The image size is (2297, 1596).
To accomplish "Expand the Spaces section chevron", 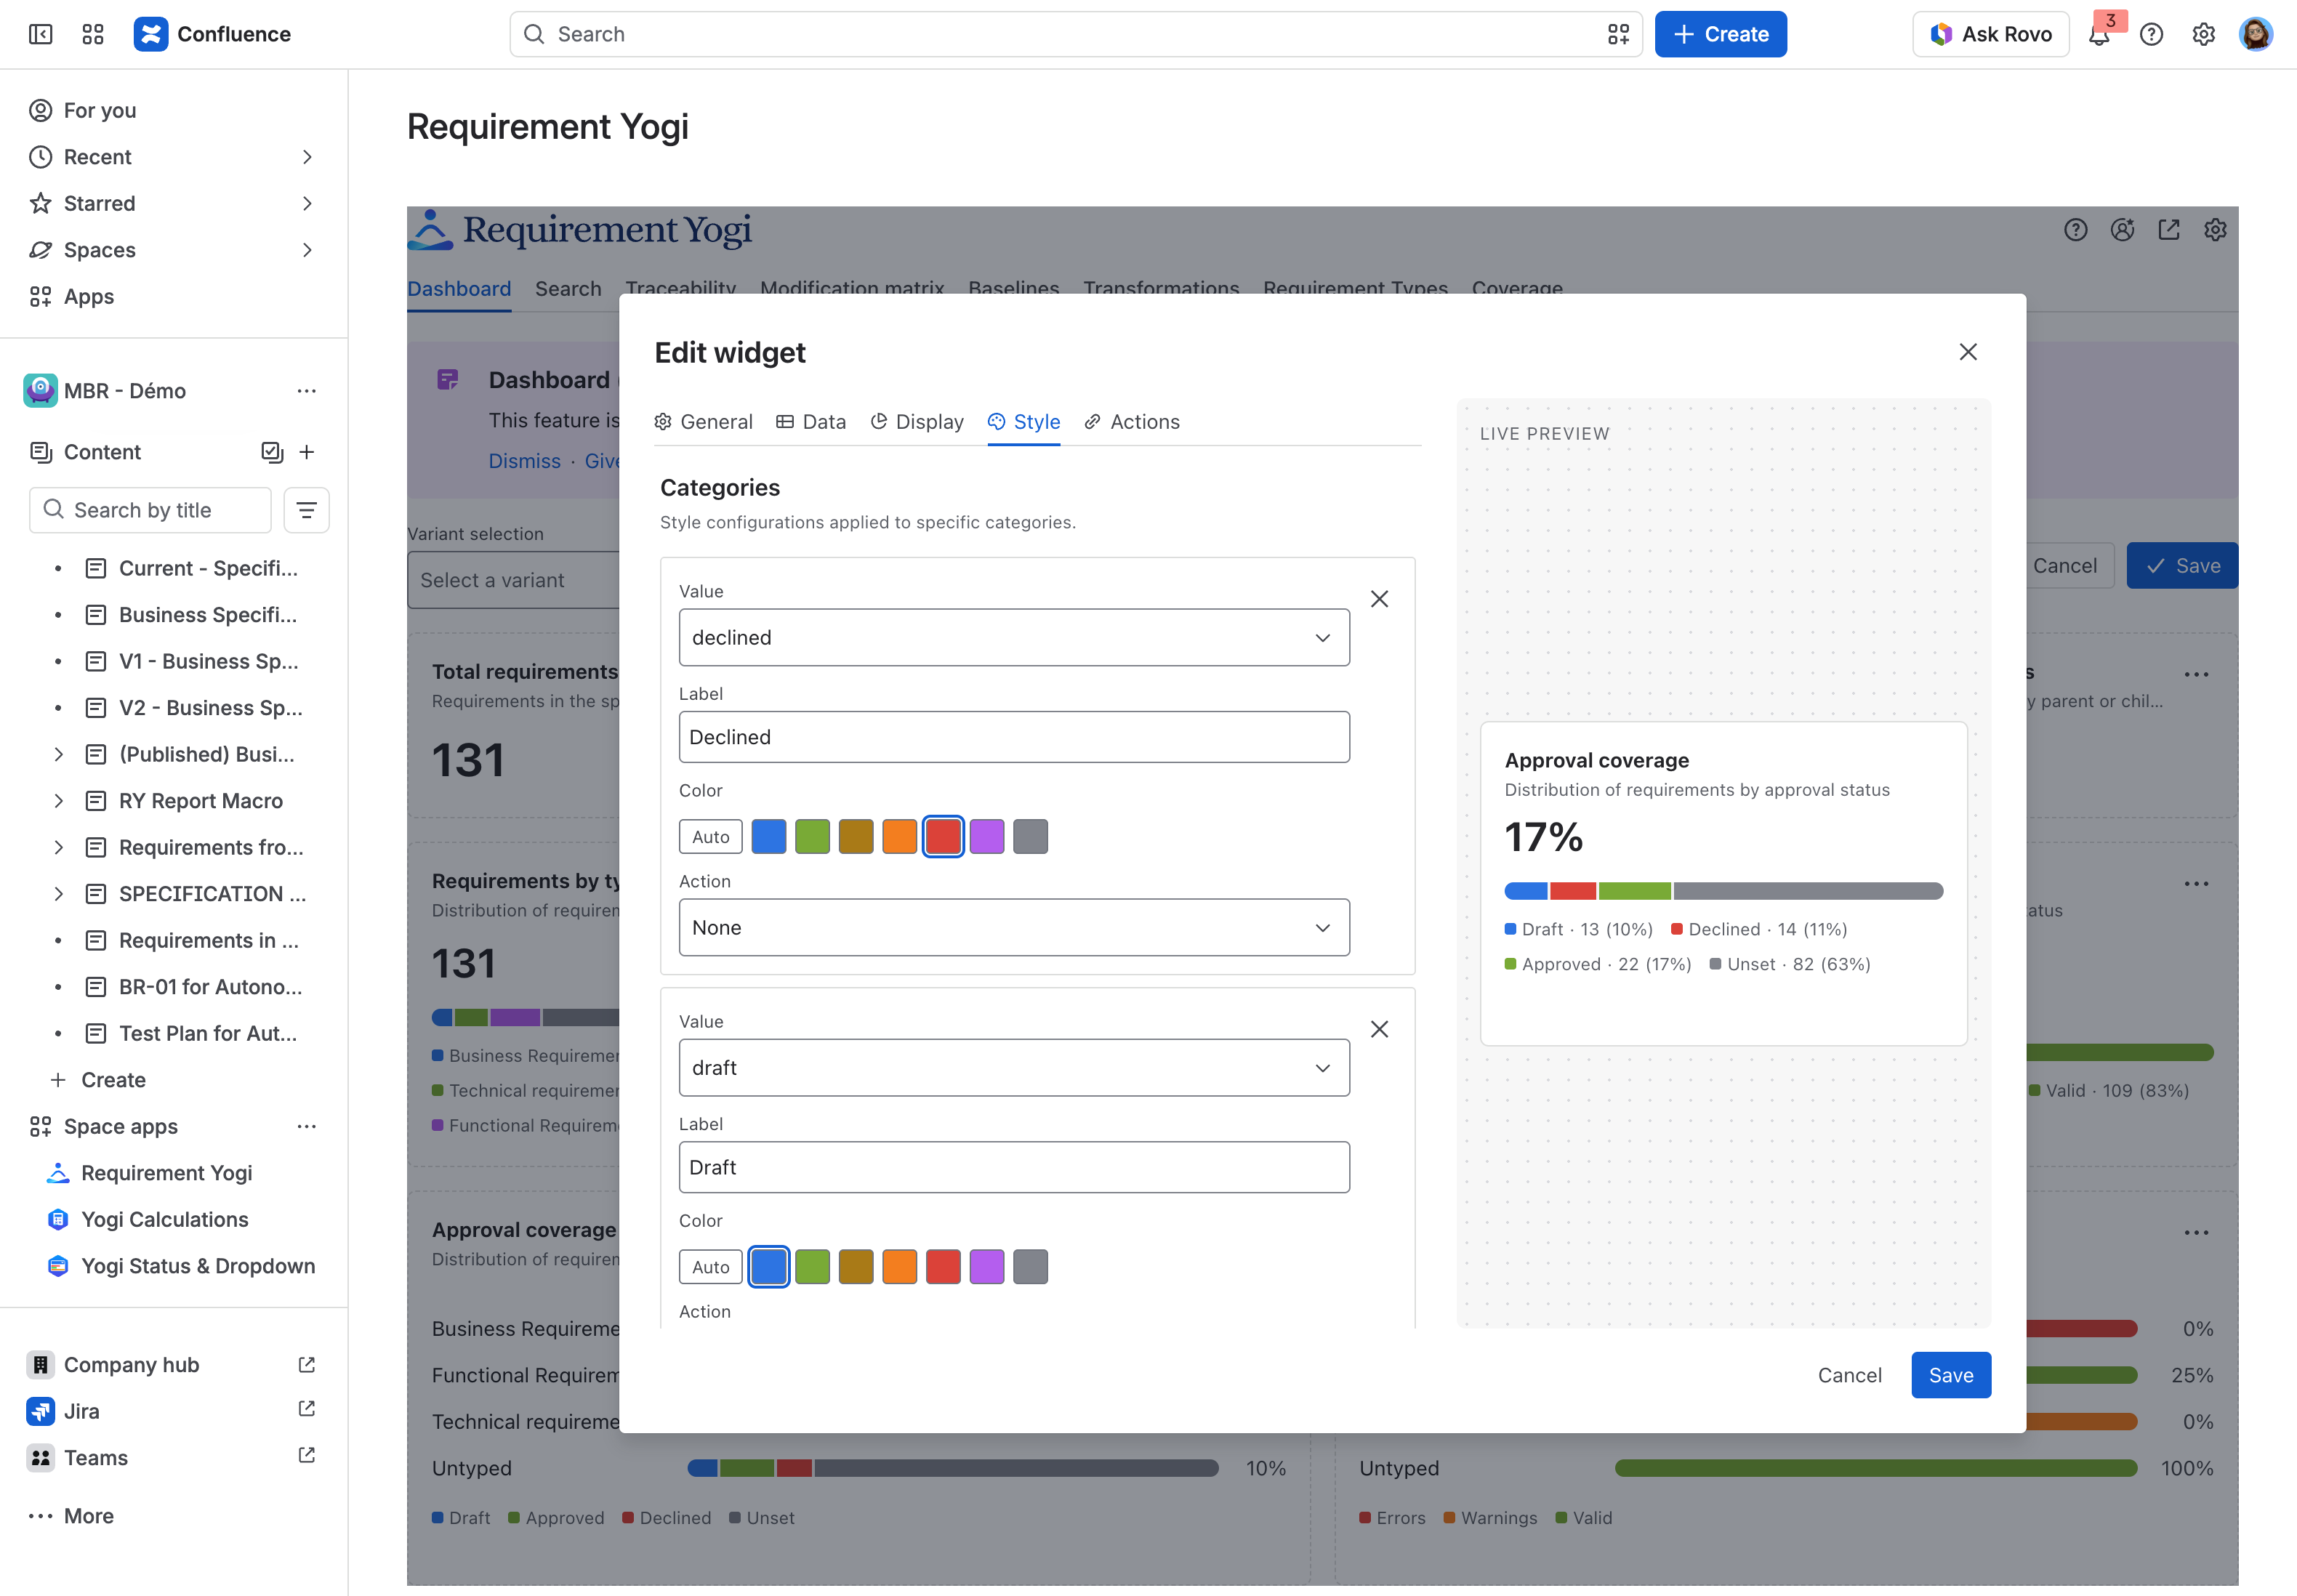I will [307, 250].
